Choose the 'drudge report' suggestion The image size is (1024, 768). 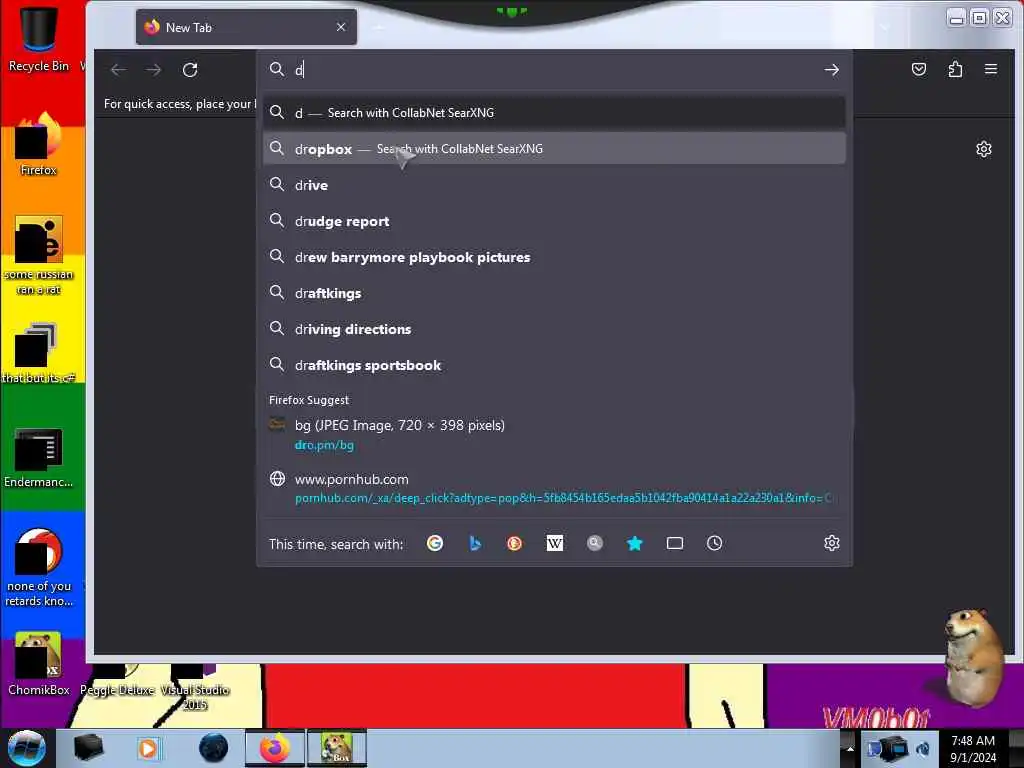pyautogui.click(x=554, y=221)
